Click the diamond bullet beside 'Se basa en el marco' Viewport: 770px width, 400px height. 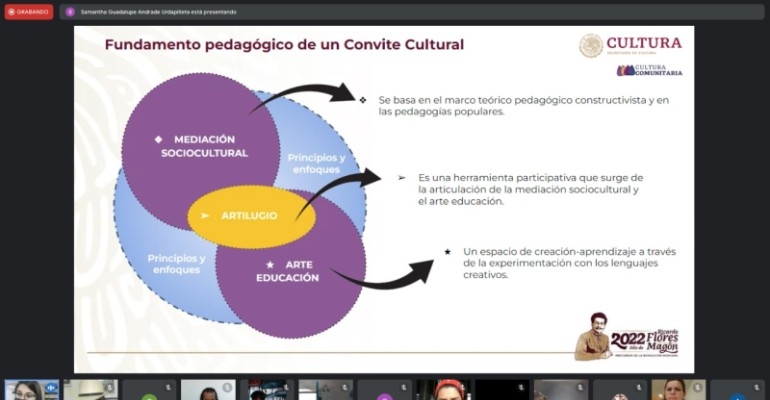click(362, 99)
